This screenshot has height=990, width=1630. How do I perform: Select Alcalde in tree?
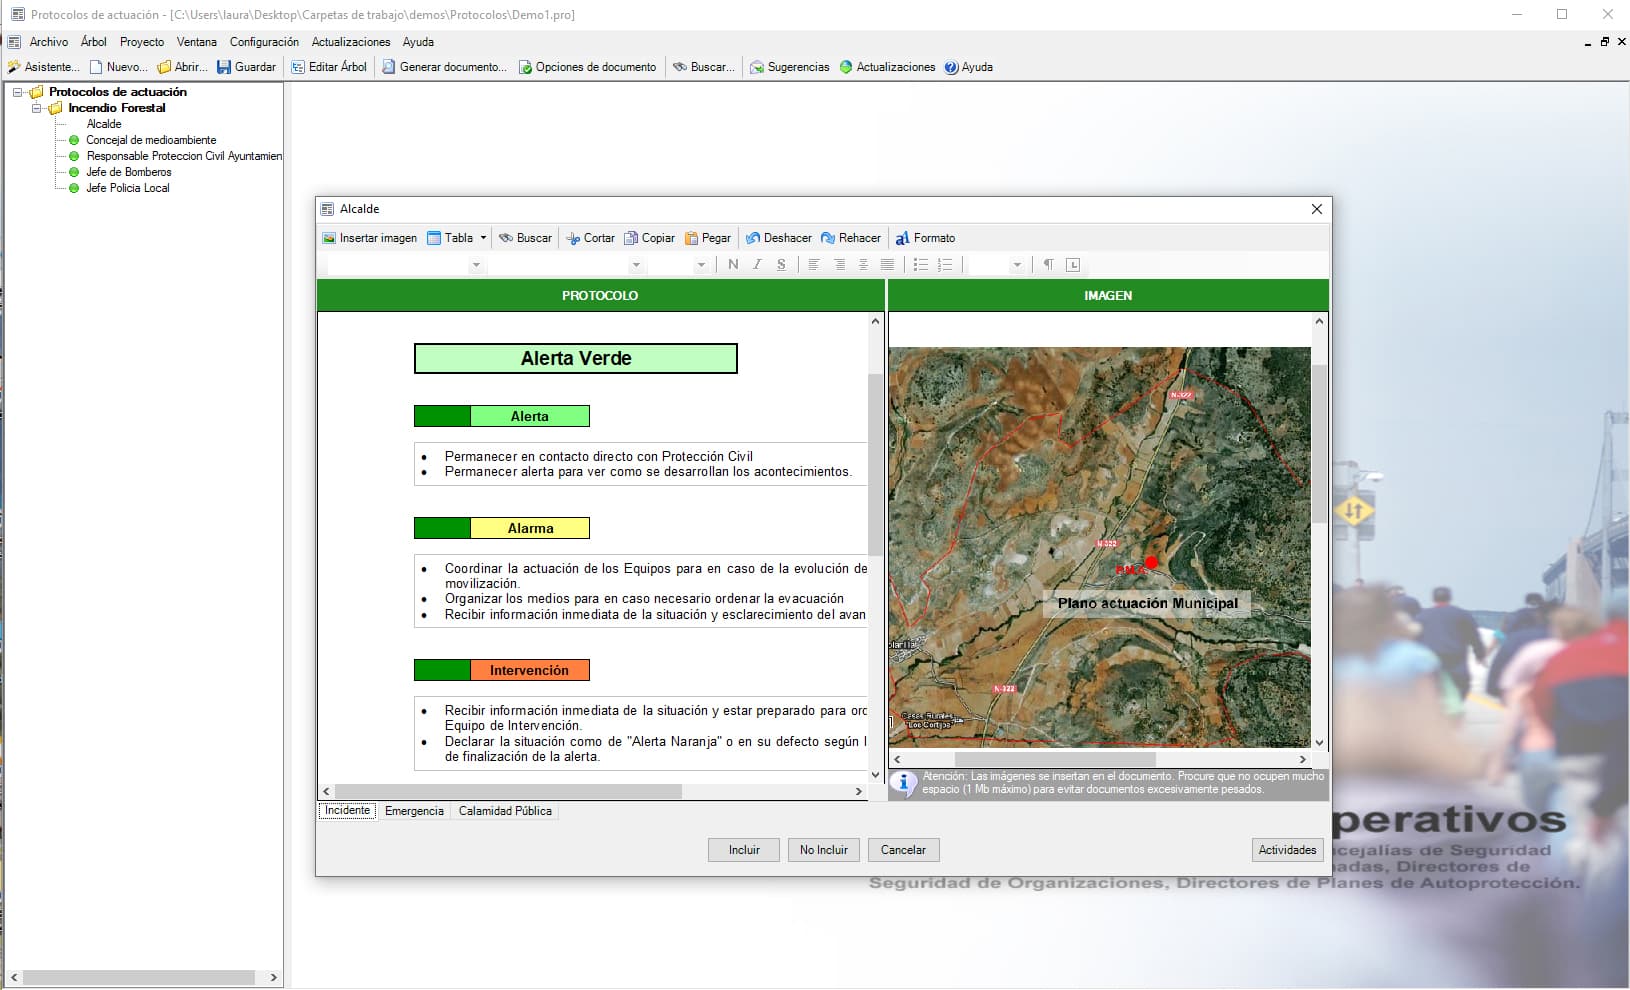pyautogui.click(x=104, y=124)
